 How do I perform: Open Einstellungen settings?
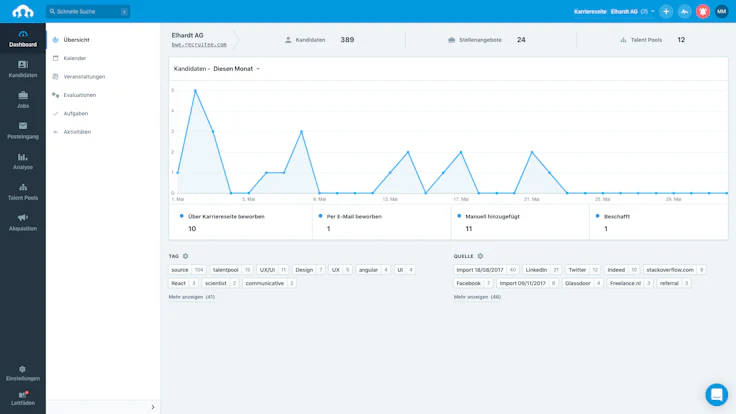click(23, 373)
